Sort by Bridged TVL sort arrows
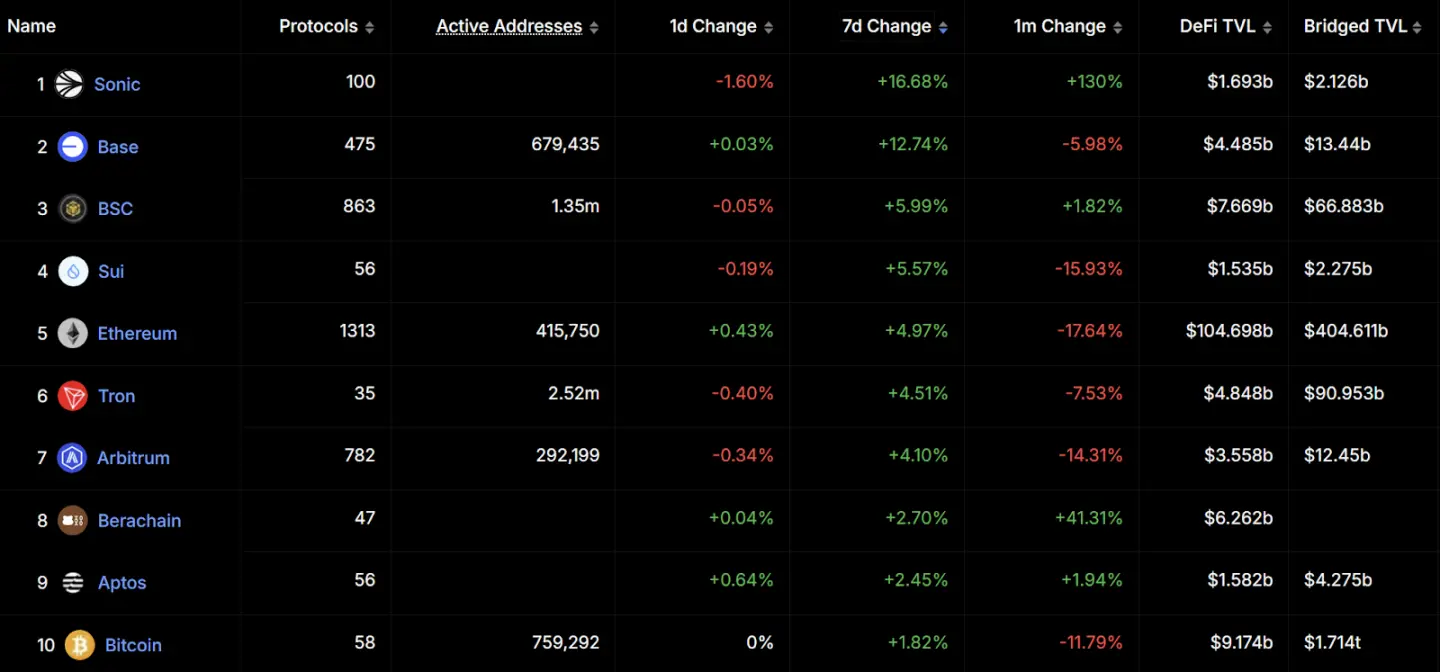The image size is (1440, 672). coord(1417,28)
